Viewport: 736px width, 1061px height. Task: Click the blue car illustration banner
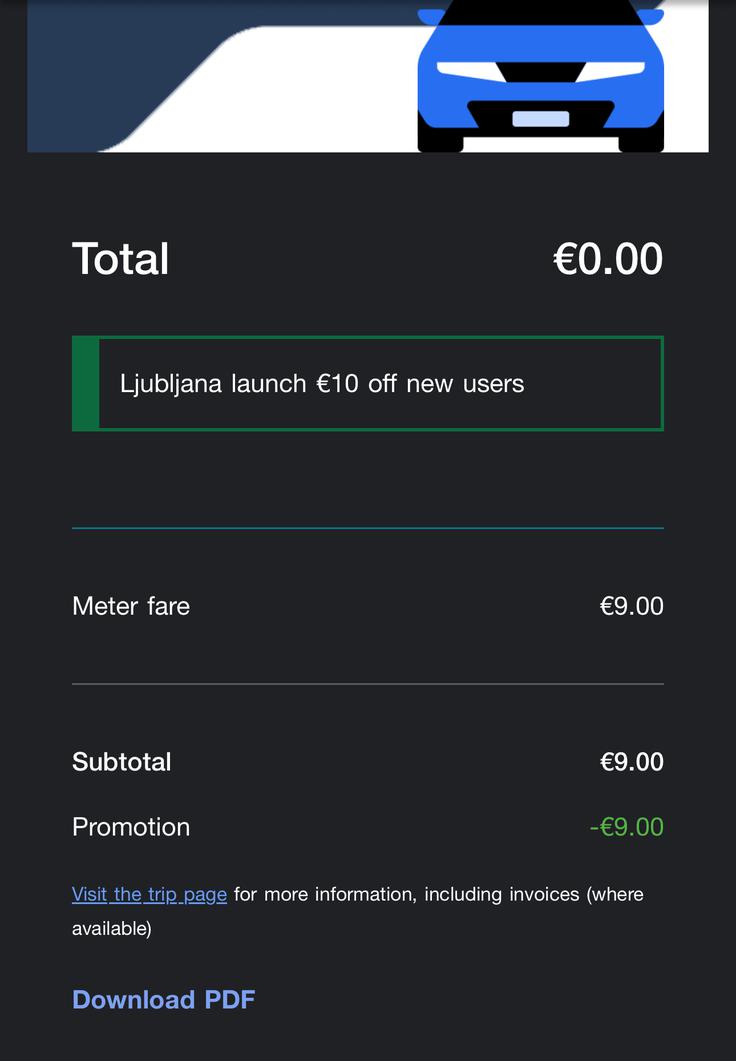pyautogui.click(x=368, y=76)
